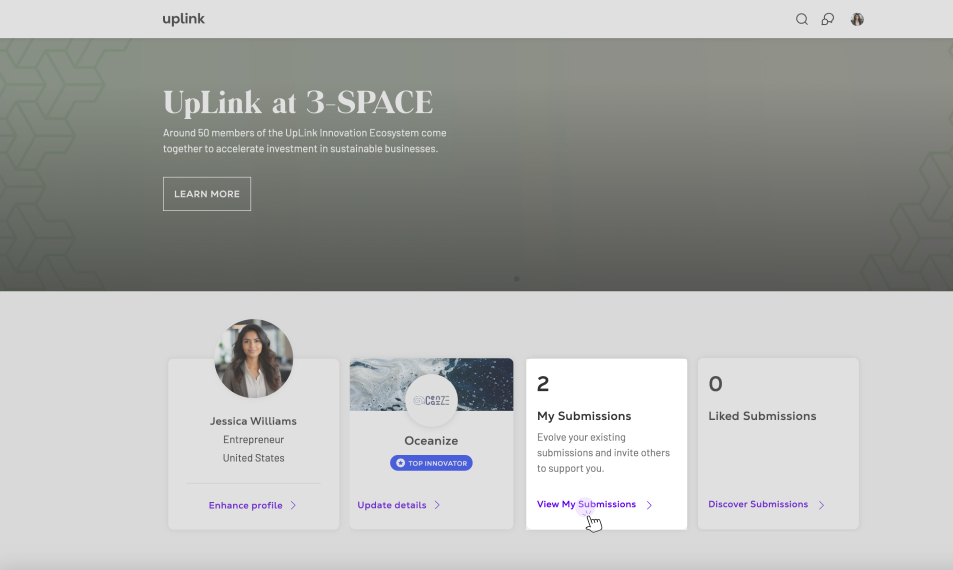Click the chevron after View My Submissions
This screenshot has width=953, height=570.
click(x=649, y=505)
